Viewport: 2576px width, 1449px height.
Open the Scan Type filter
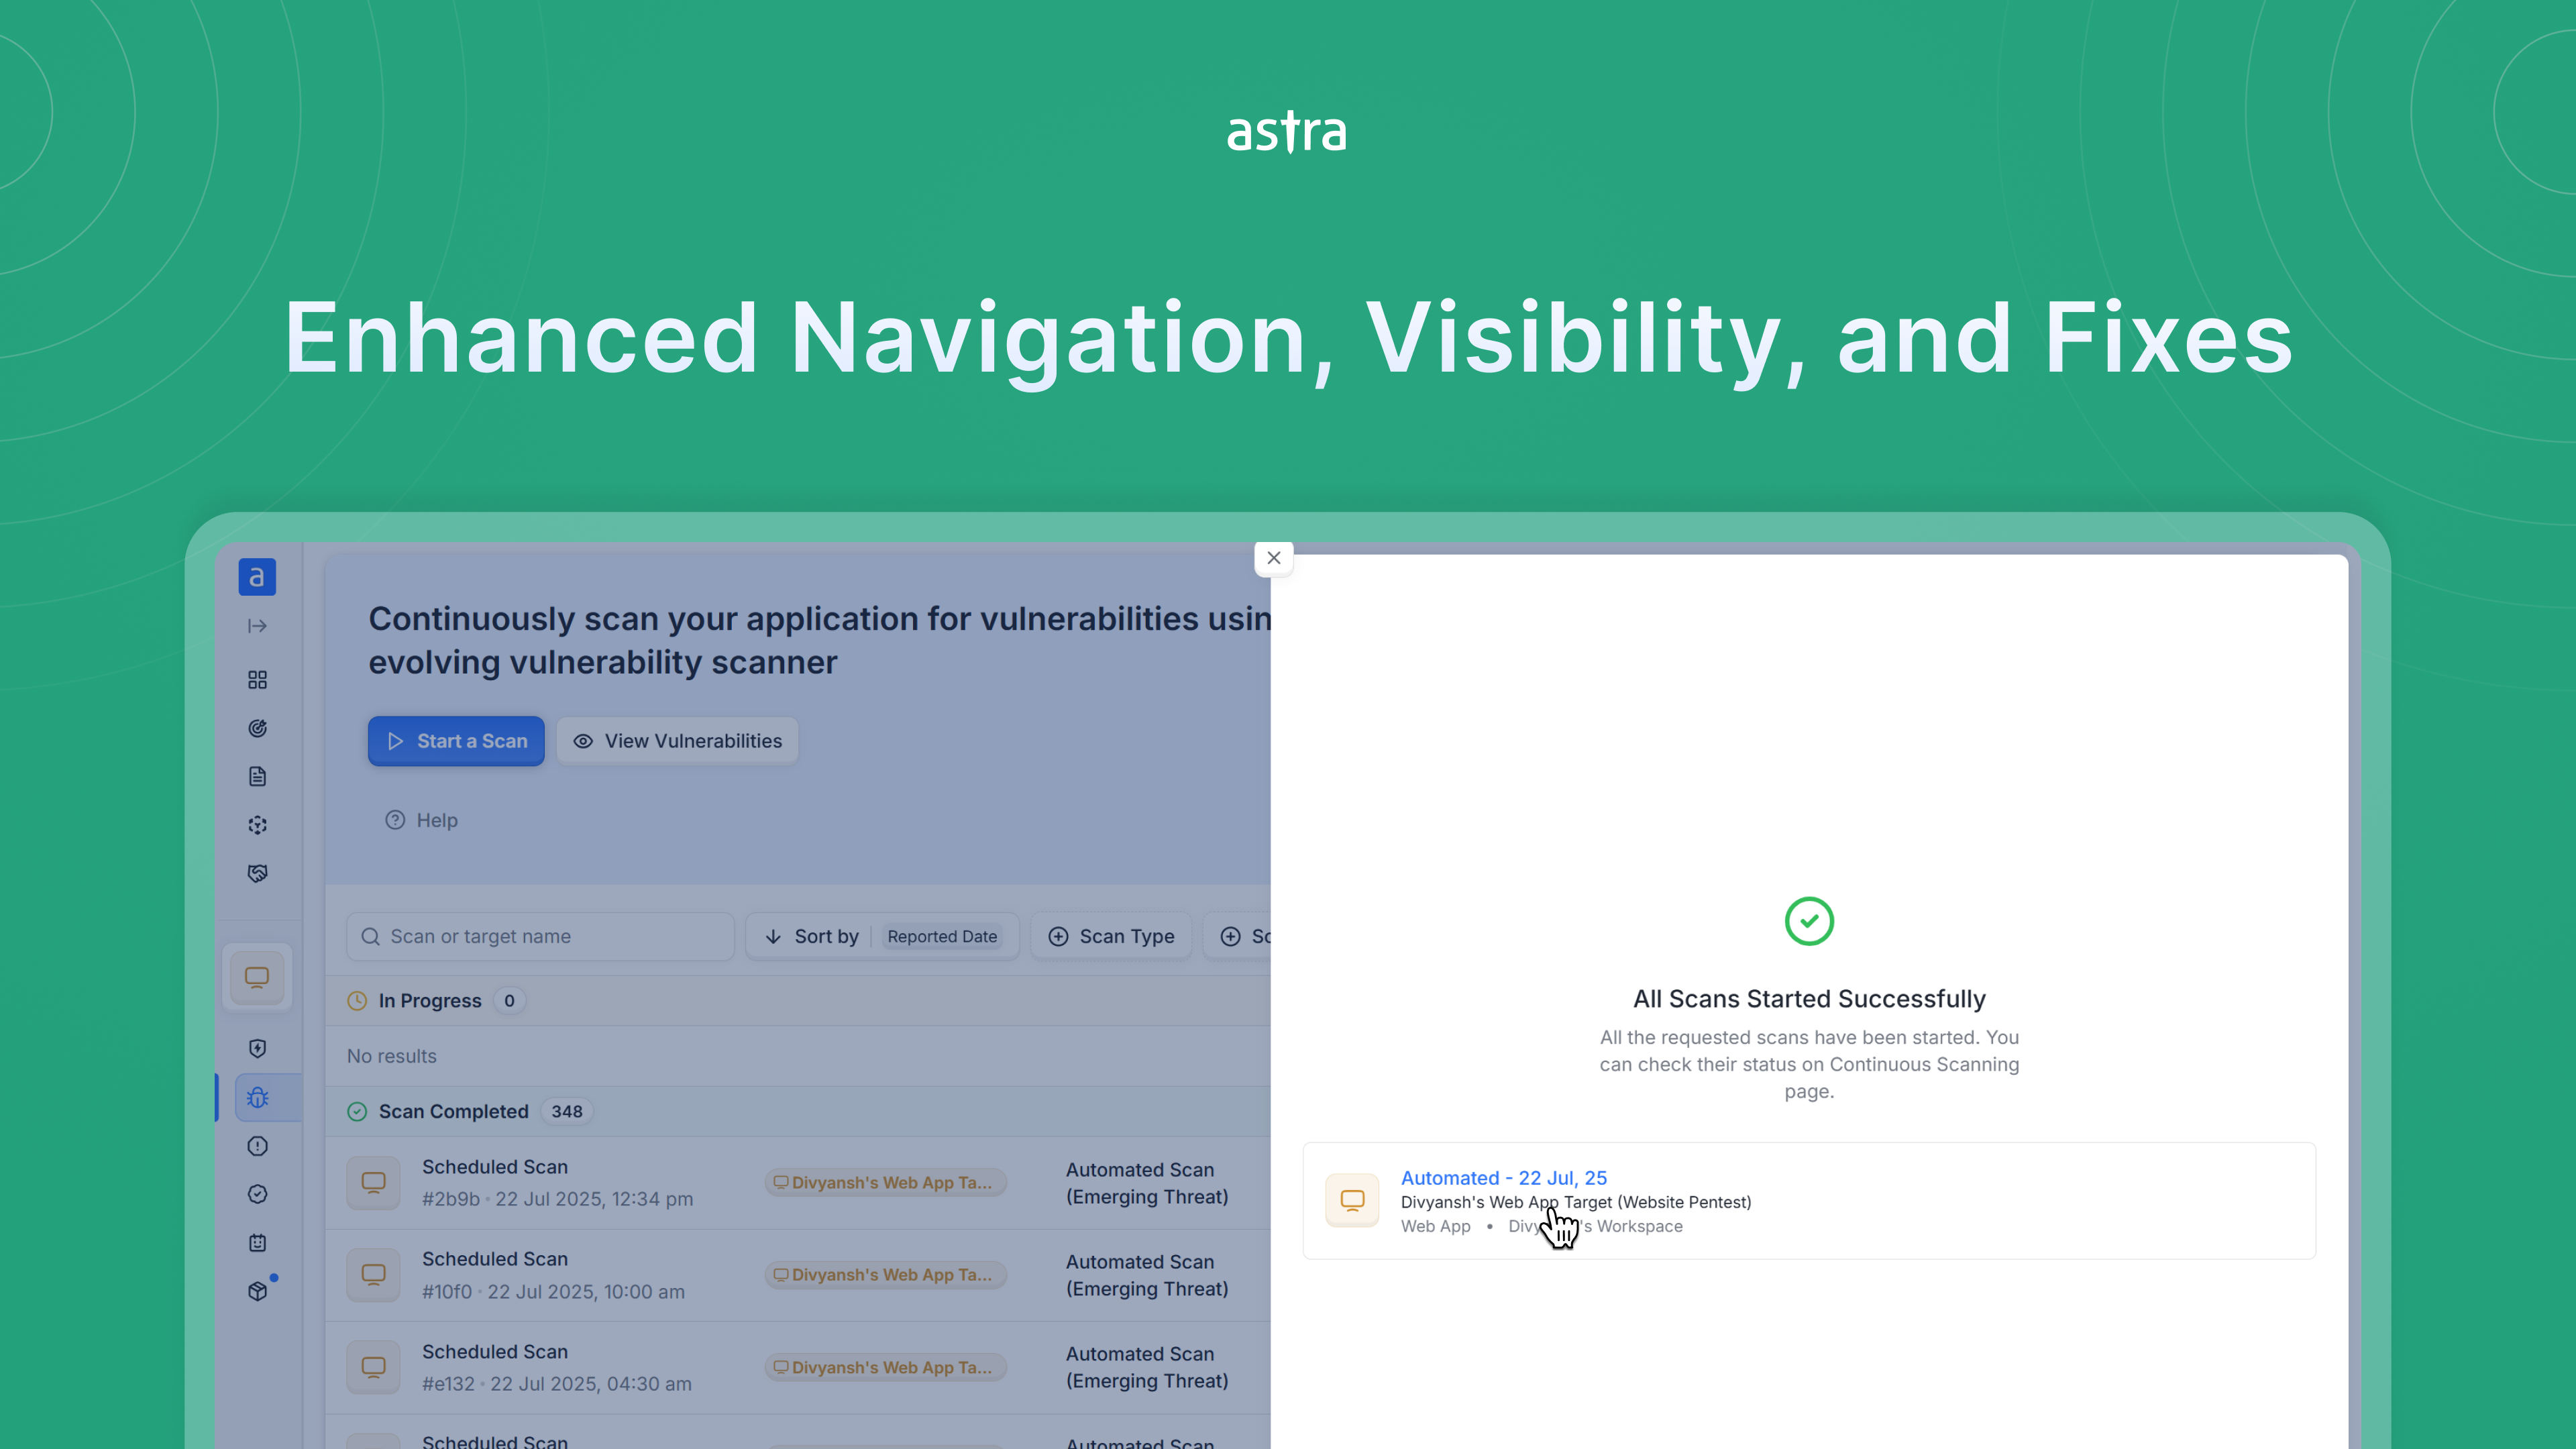pyautogui.click(x=1111, y=936)
